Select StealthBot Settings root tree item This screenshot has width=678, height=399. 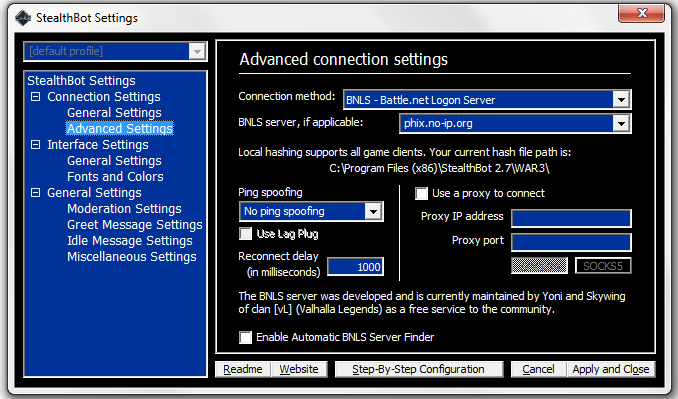81,80
